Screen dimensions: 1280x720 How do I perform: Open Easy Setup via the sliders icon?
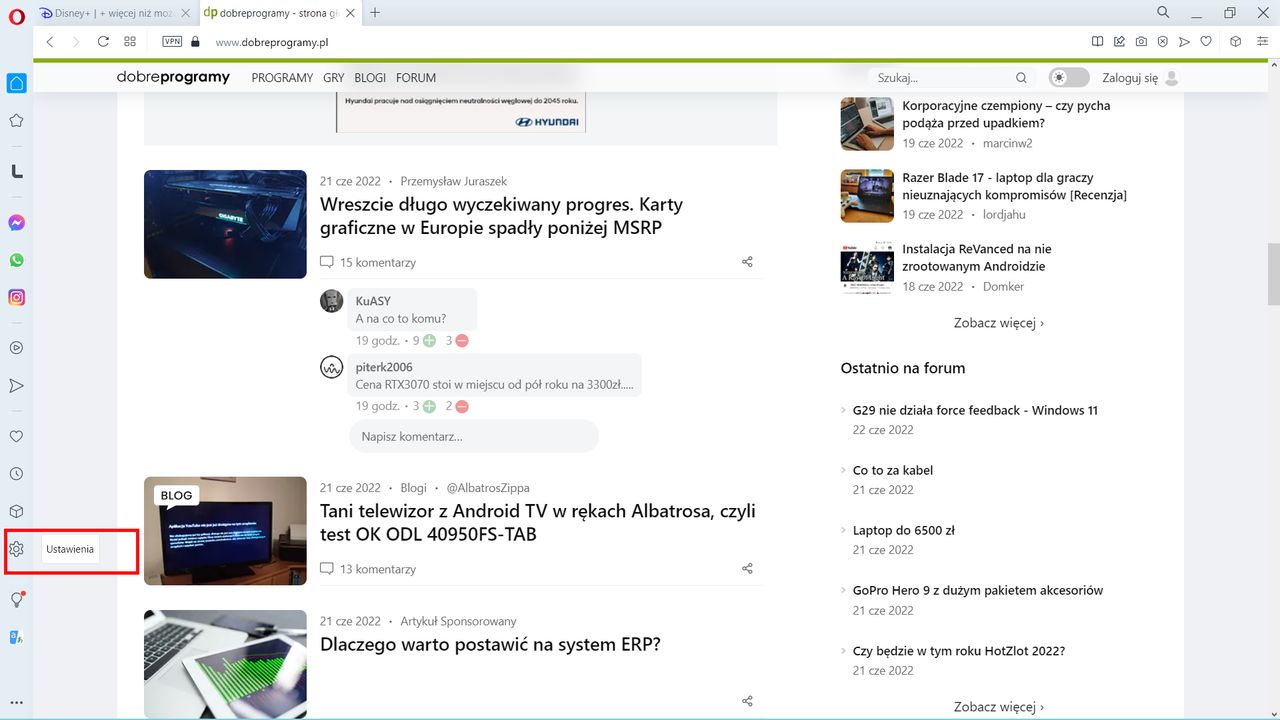pyautogui.click(x=1262, y=41)
